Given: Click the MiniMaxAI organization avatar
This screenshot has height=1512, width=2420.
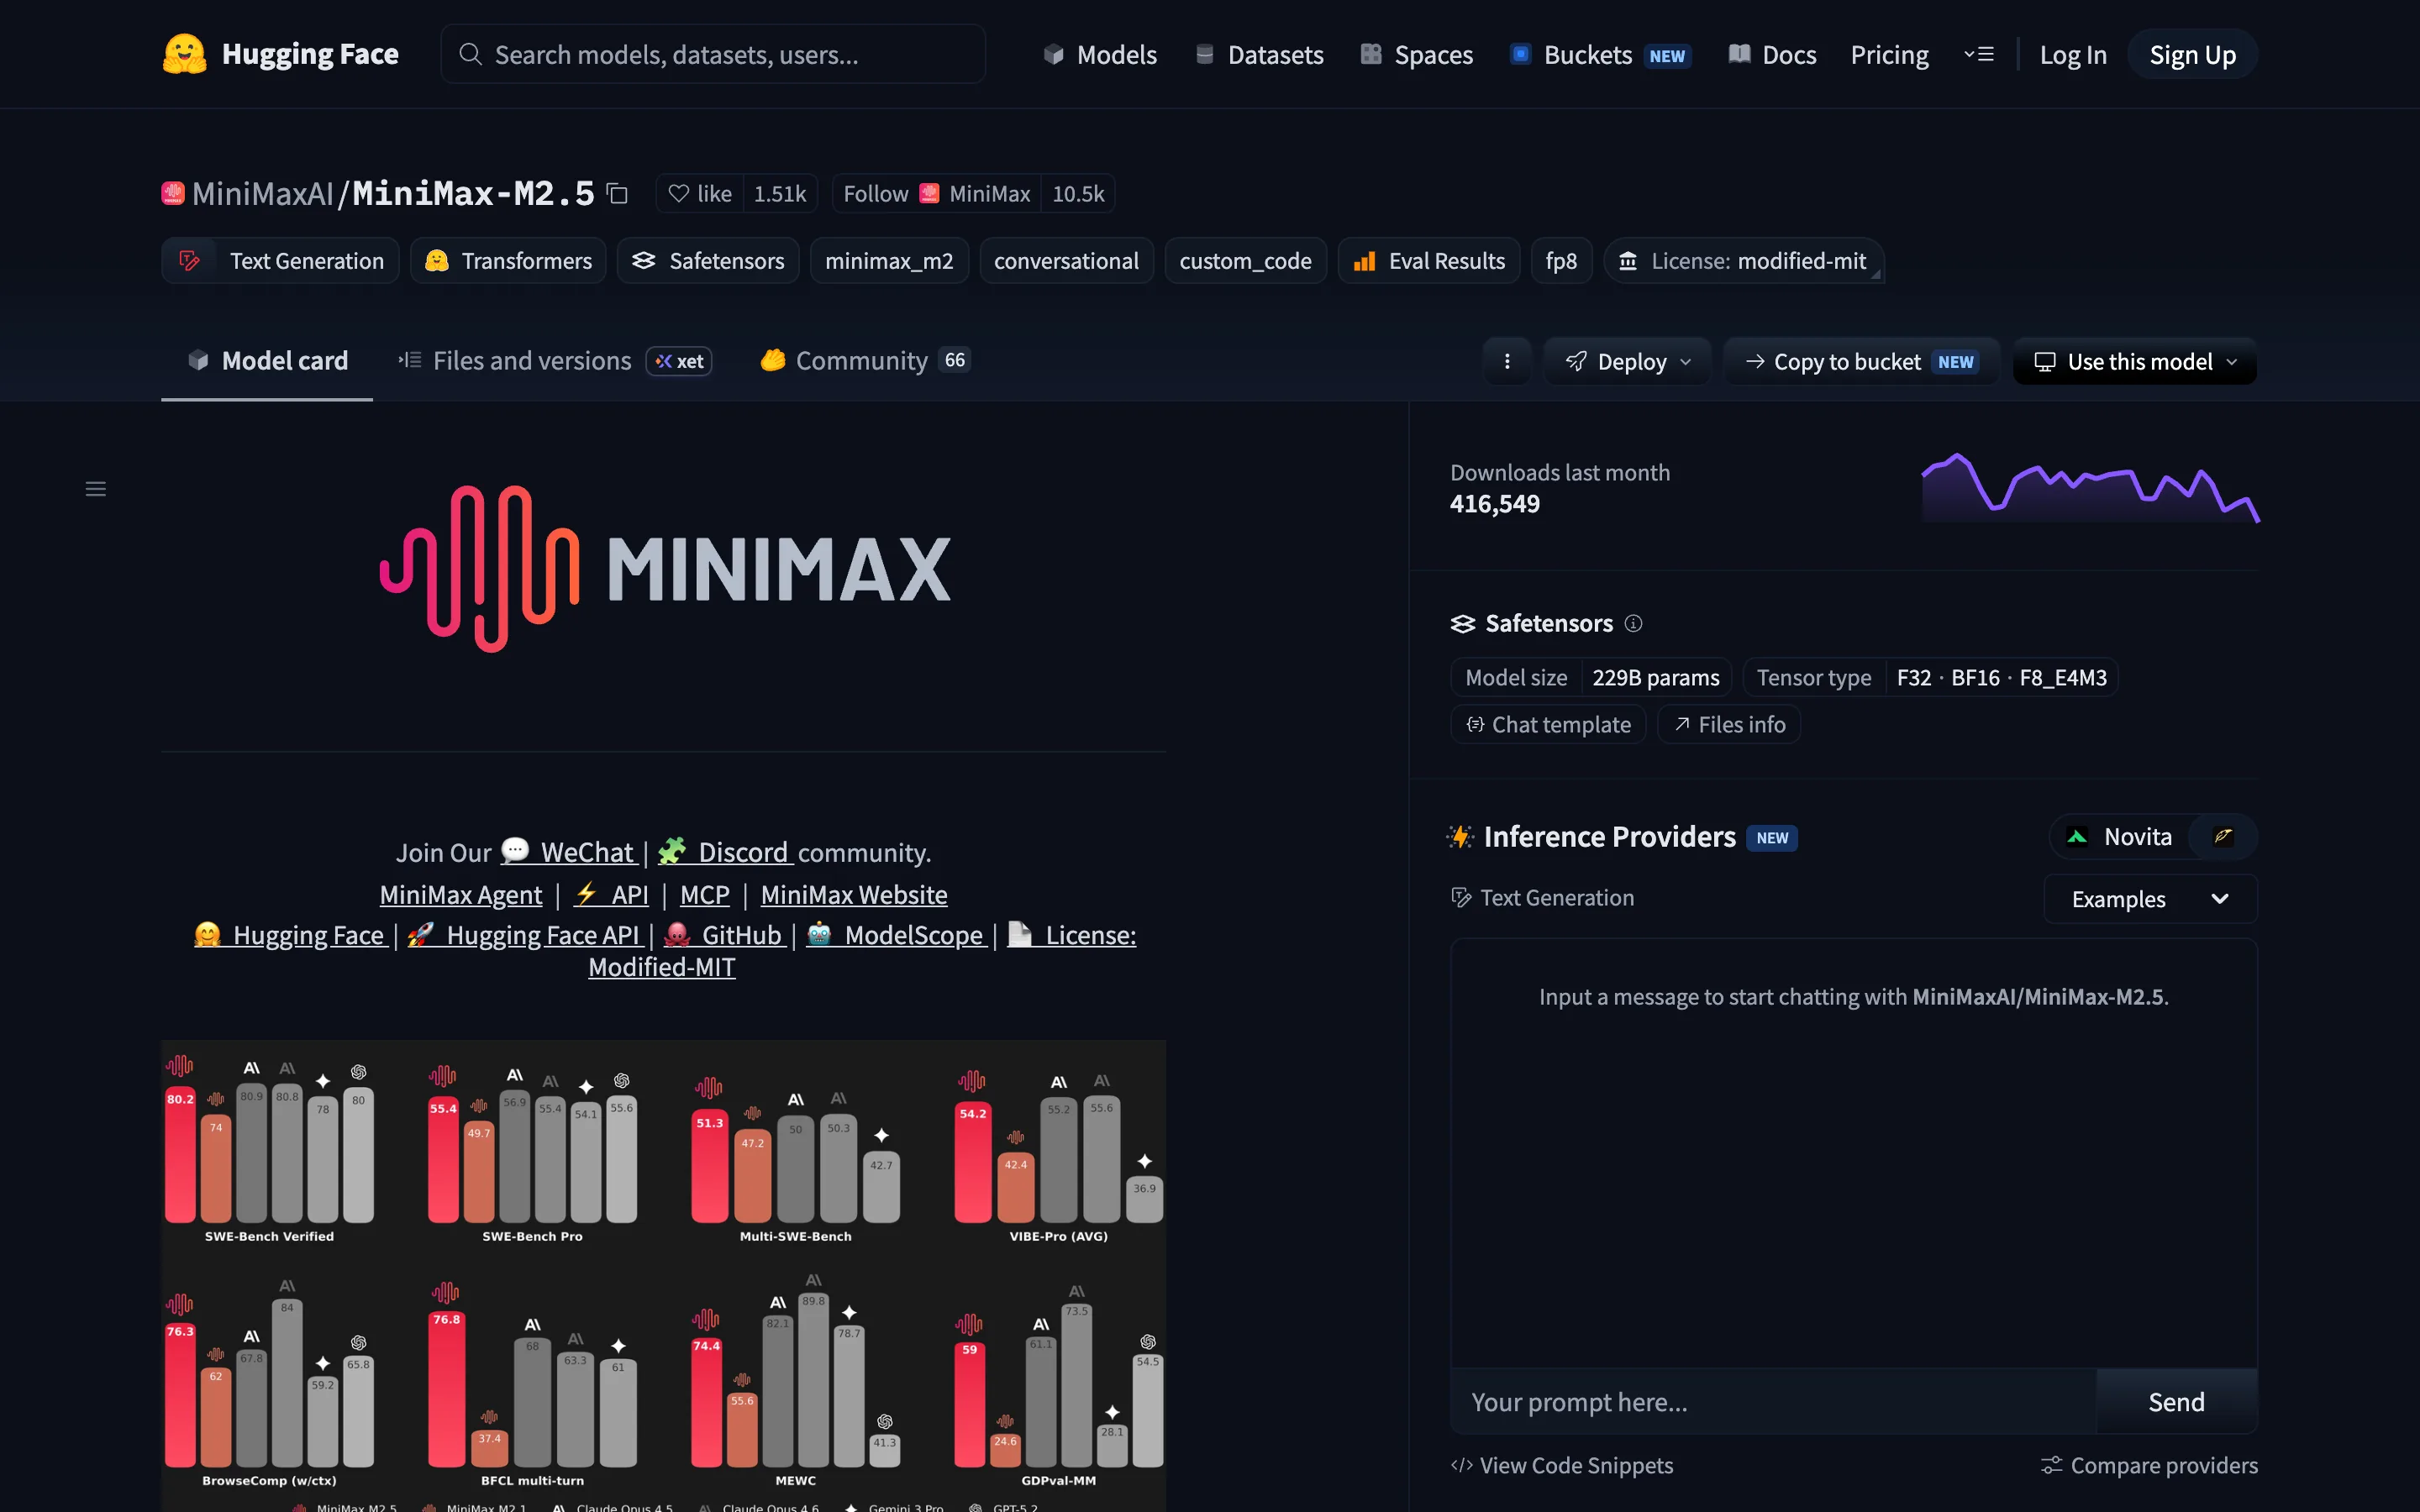Looking at the screenshot, I should 173,193.
